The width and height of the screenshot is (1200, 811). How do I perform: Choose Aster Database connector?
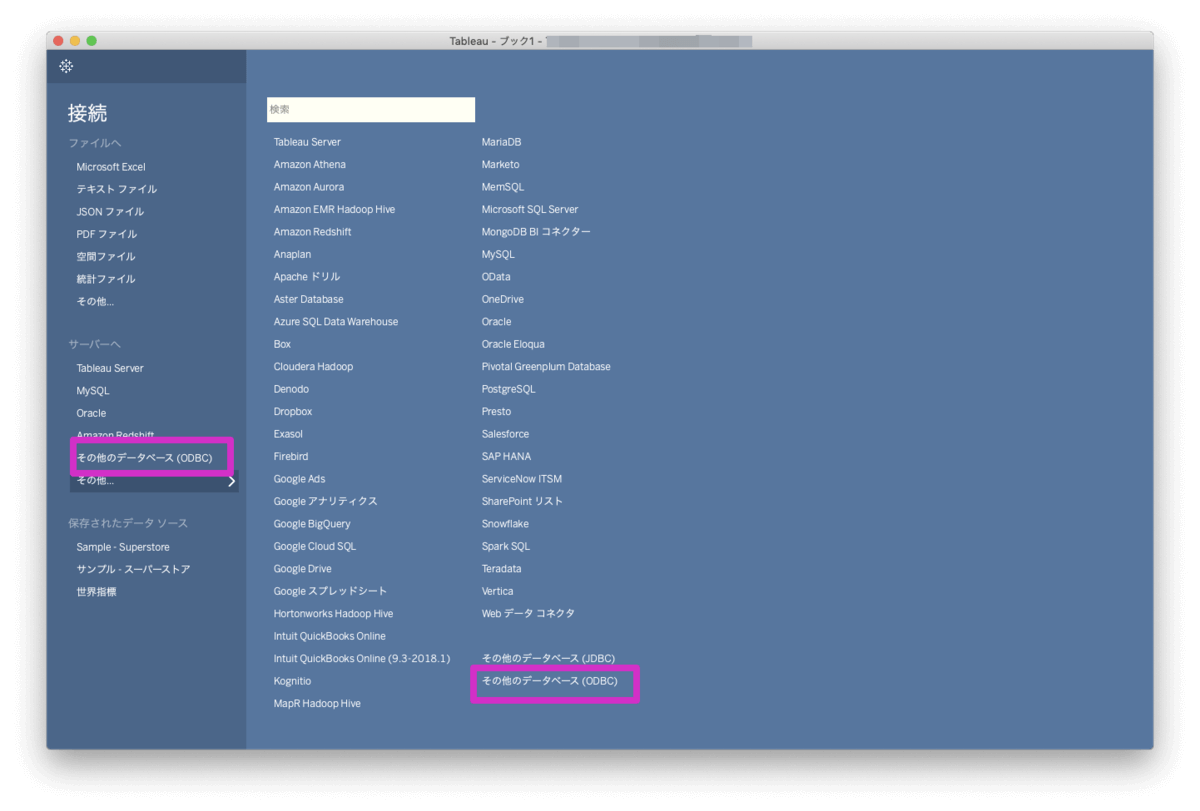[x=308, y=299]
